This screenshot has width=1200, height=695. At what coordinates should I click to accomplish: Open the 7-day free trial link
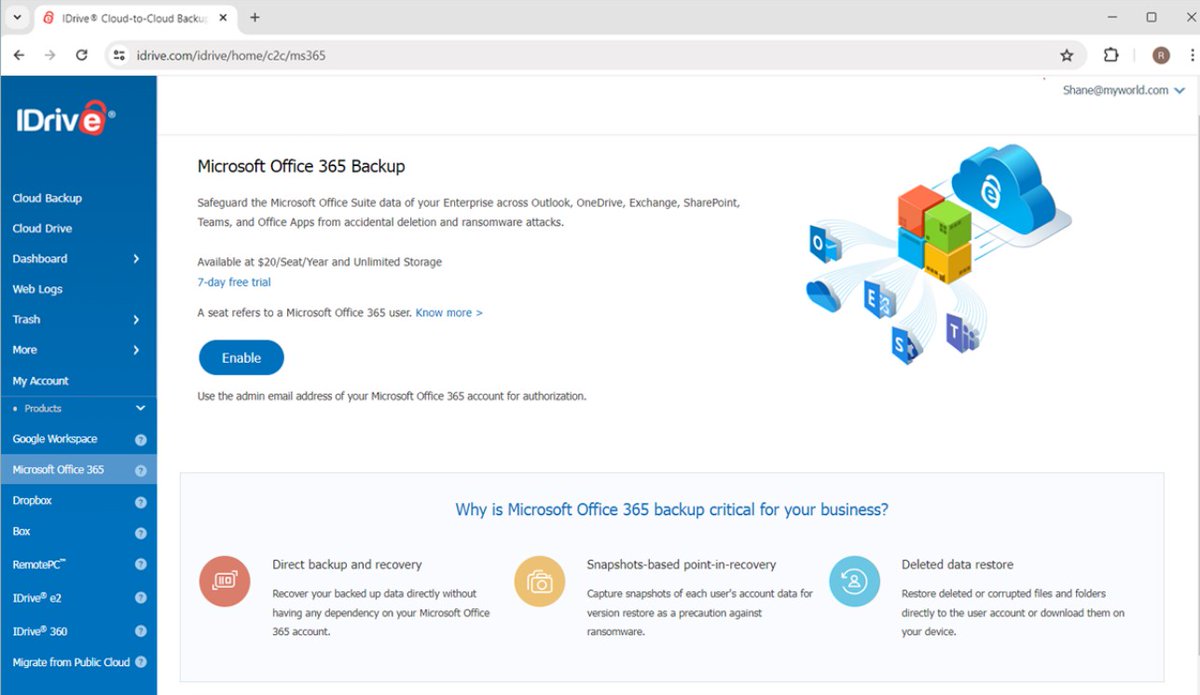click(233, 282)
